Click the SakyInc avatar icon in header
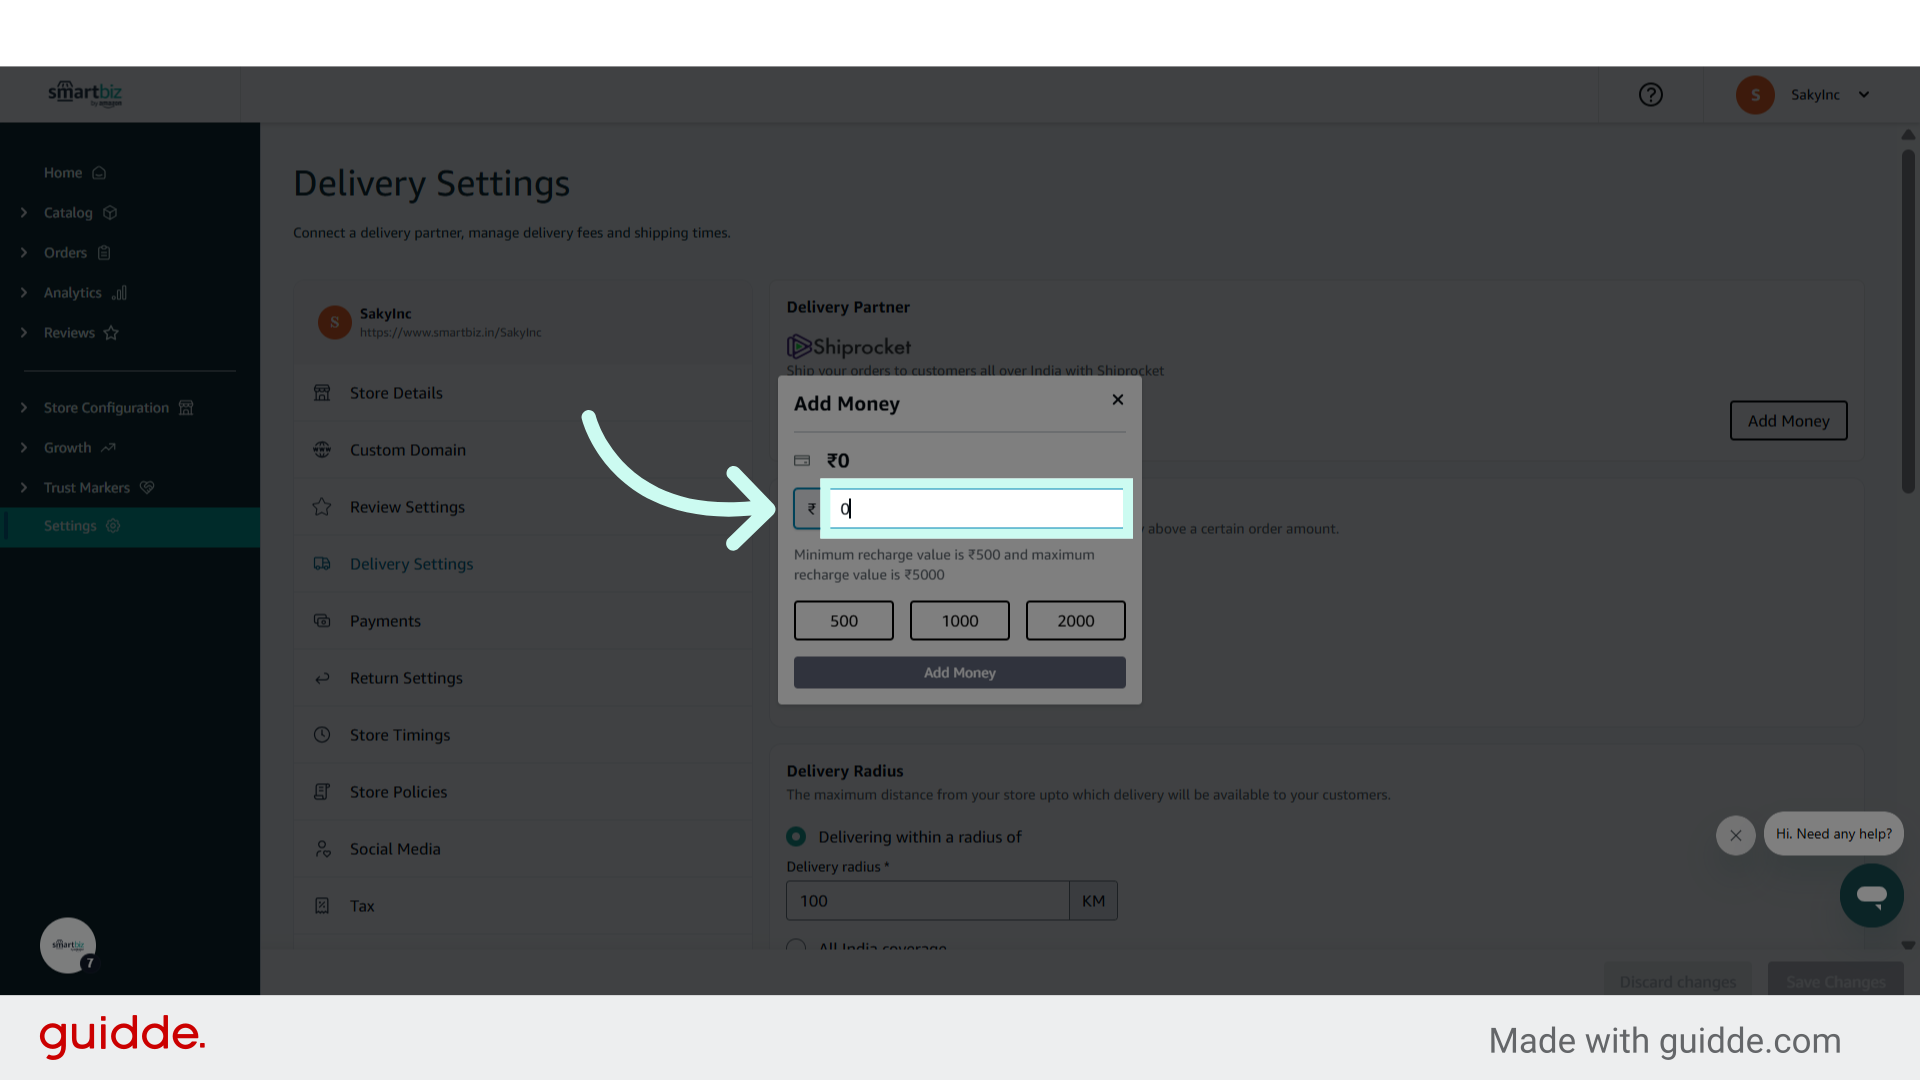The width and height of the screenshot is (1920, 1080). [1755, 95]
